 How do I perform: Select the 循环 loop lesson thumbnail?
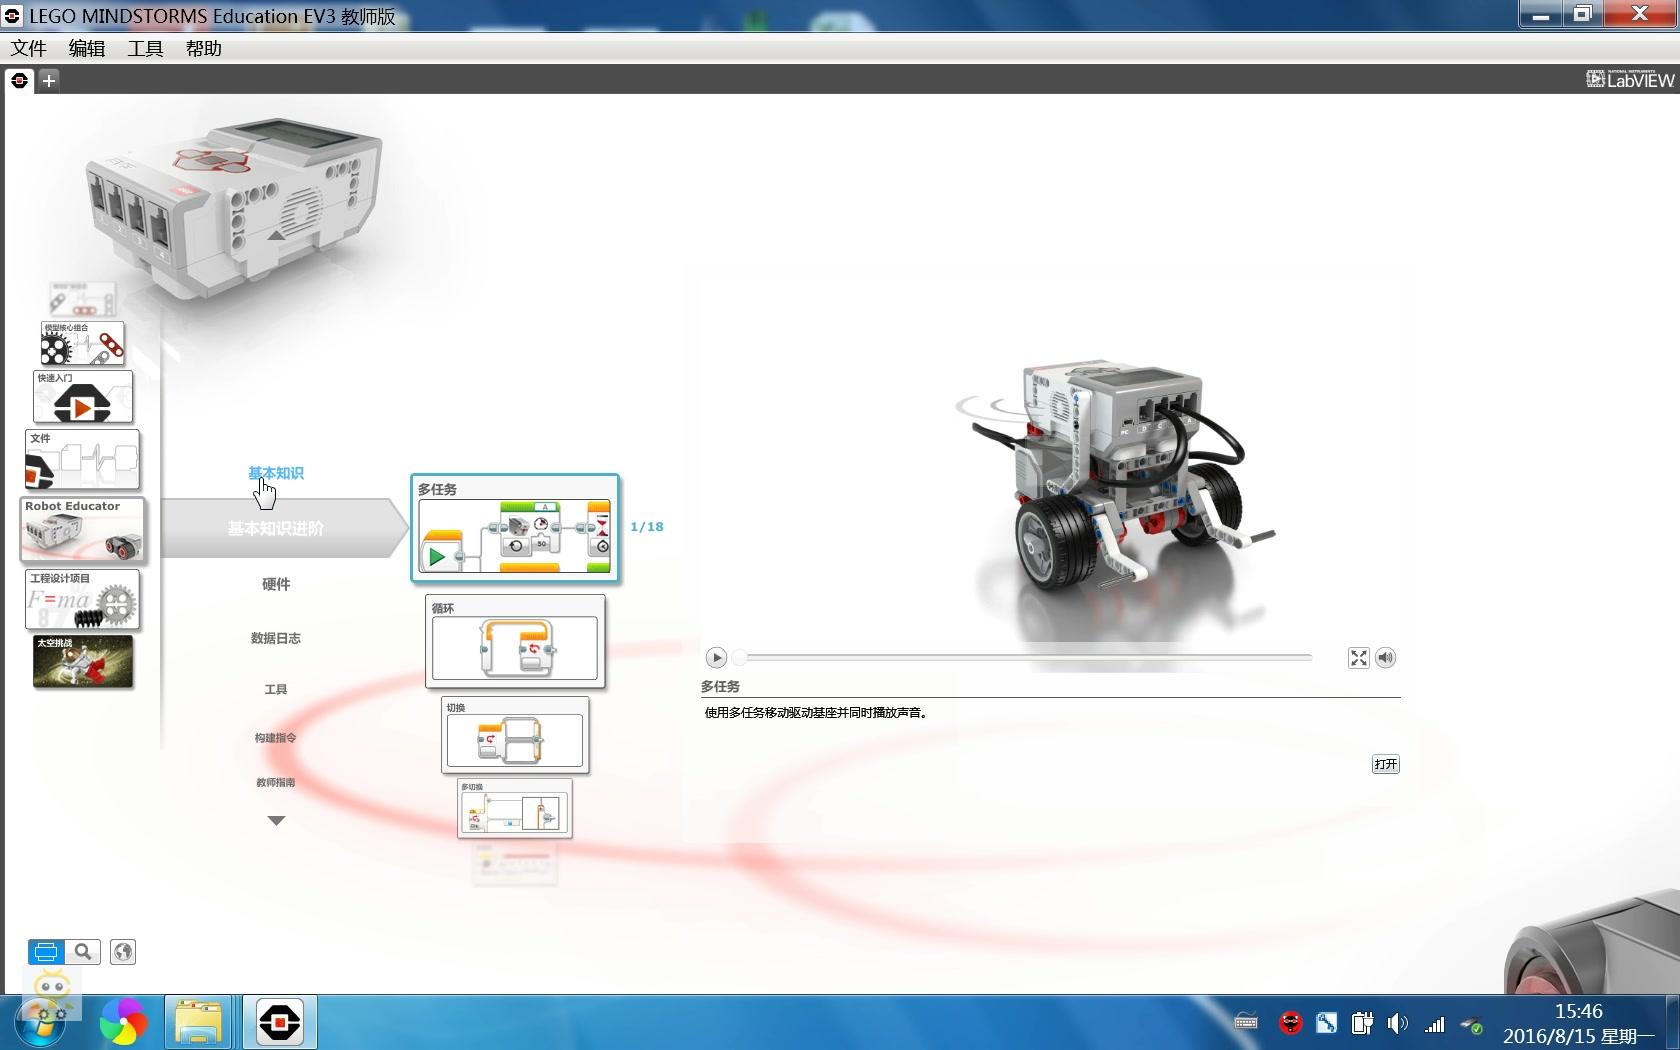click(514, 641)
